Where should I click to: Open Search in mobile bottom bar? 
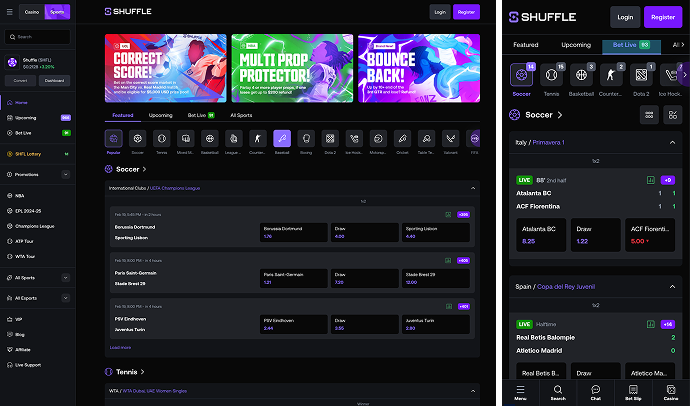pyautogui.click(x=558, y=393)
